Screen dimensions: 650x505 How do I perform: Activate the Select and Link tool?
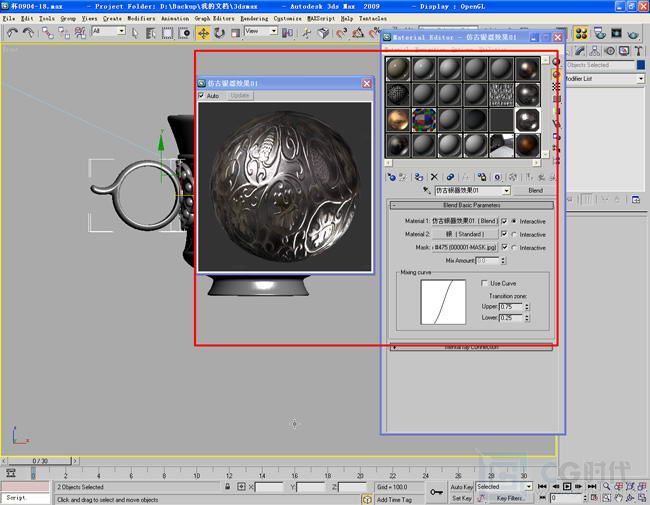pyautogui.click(x=47, y=33)
